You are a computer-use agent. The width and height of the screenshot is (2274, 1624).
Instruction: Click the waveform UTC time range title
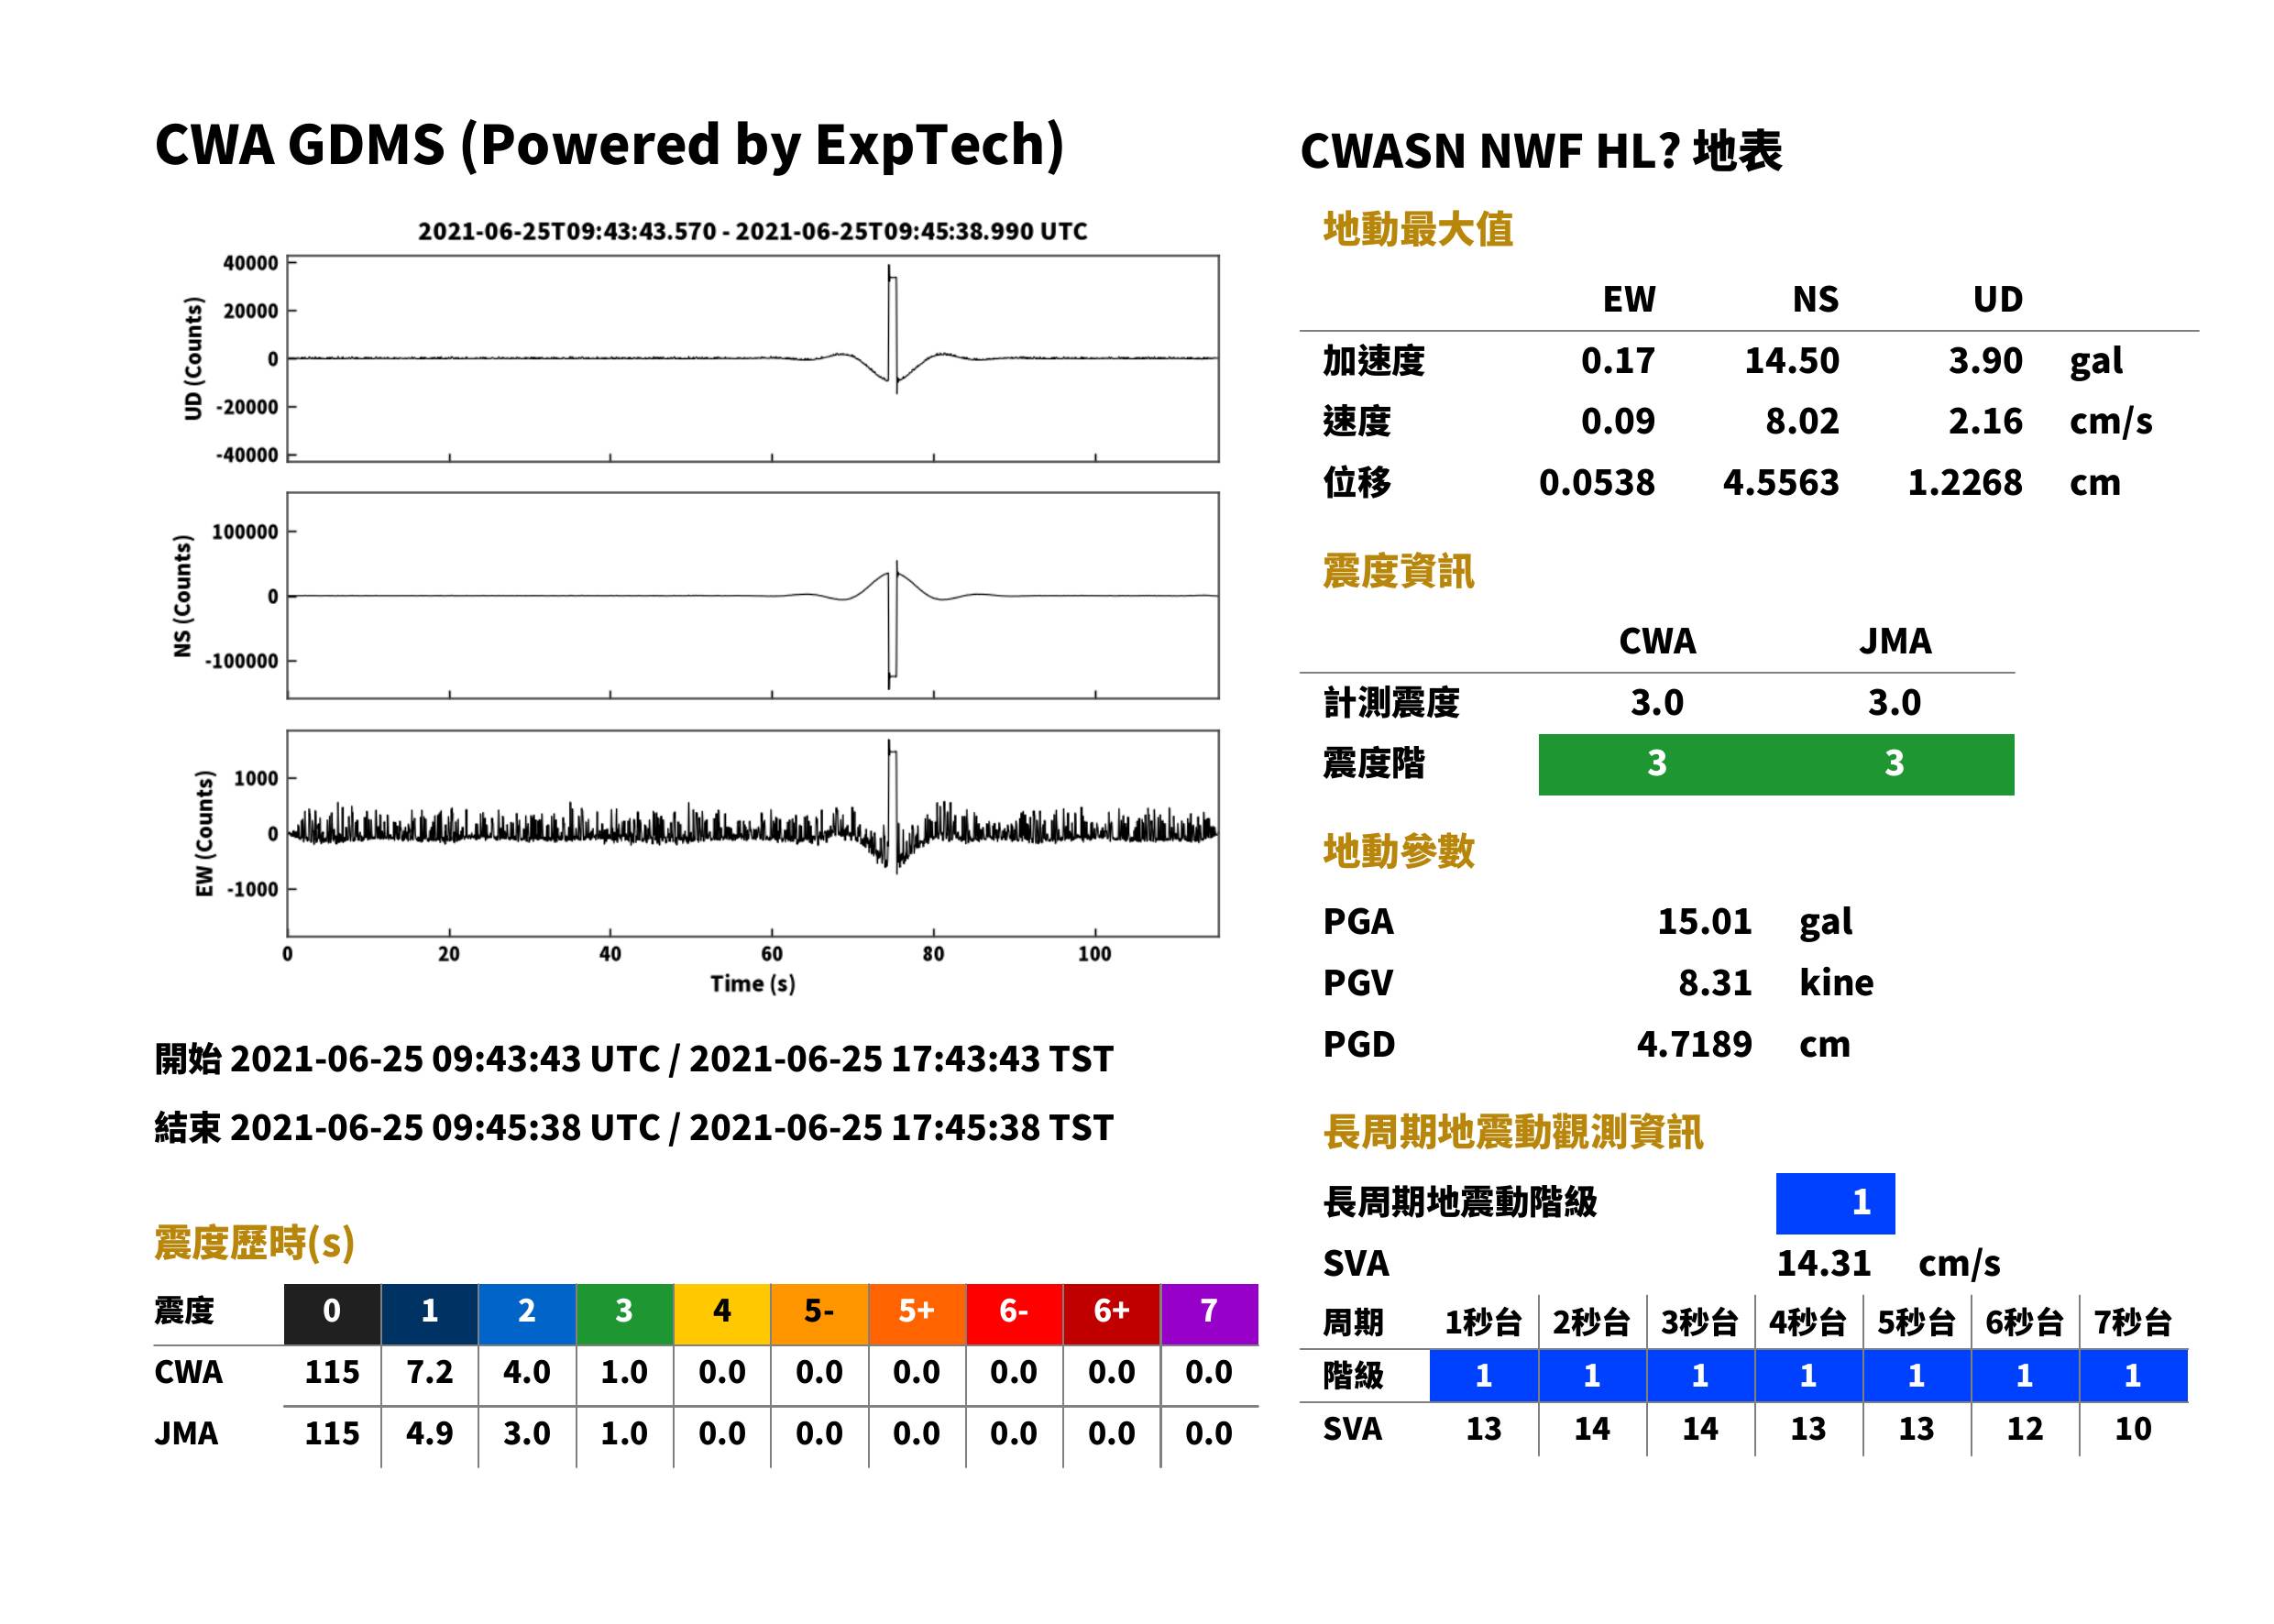click(752, 231)
